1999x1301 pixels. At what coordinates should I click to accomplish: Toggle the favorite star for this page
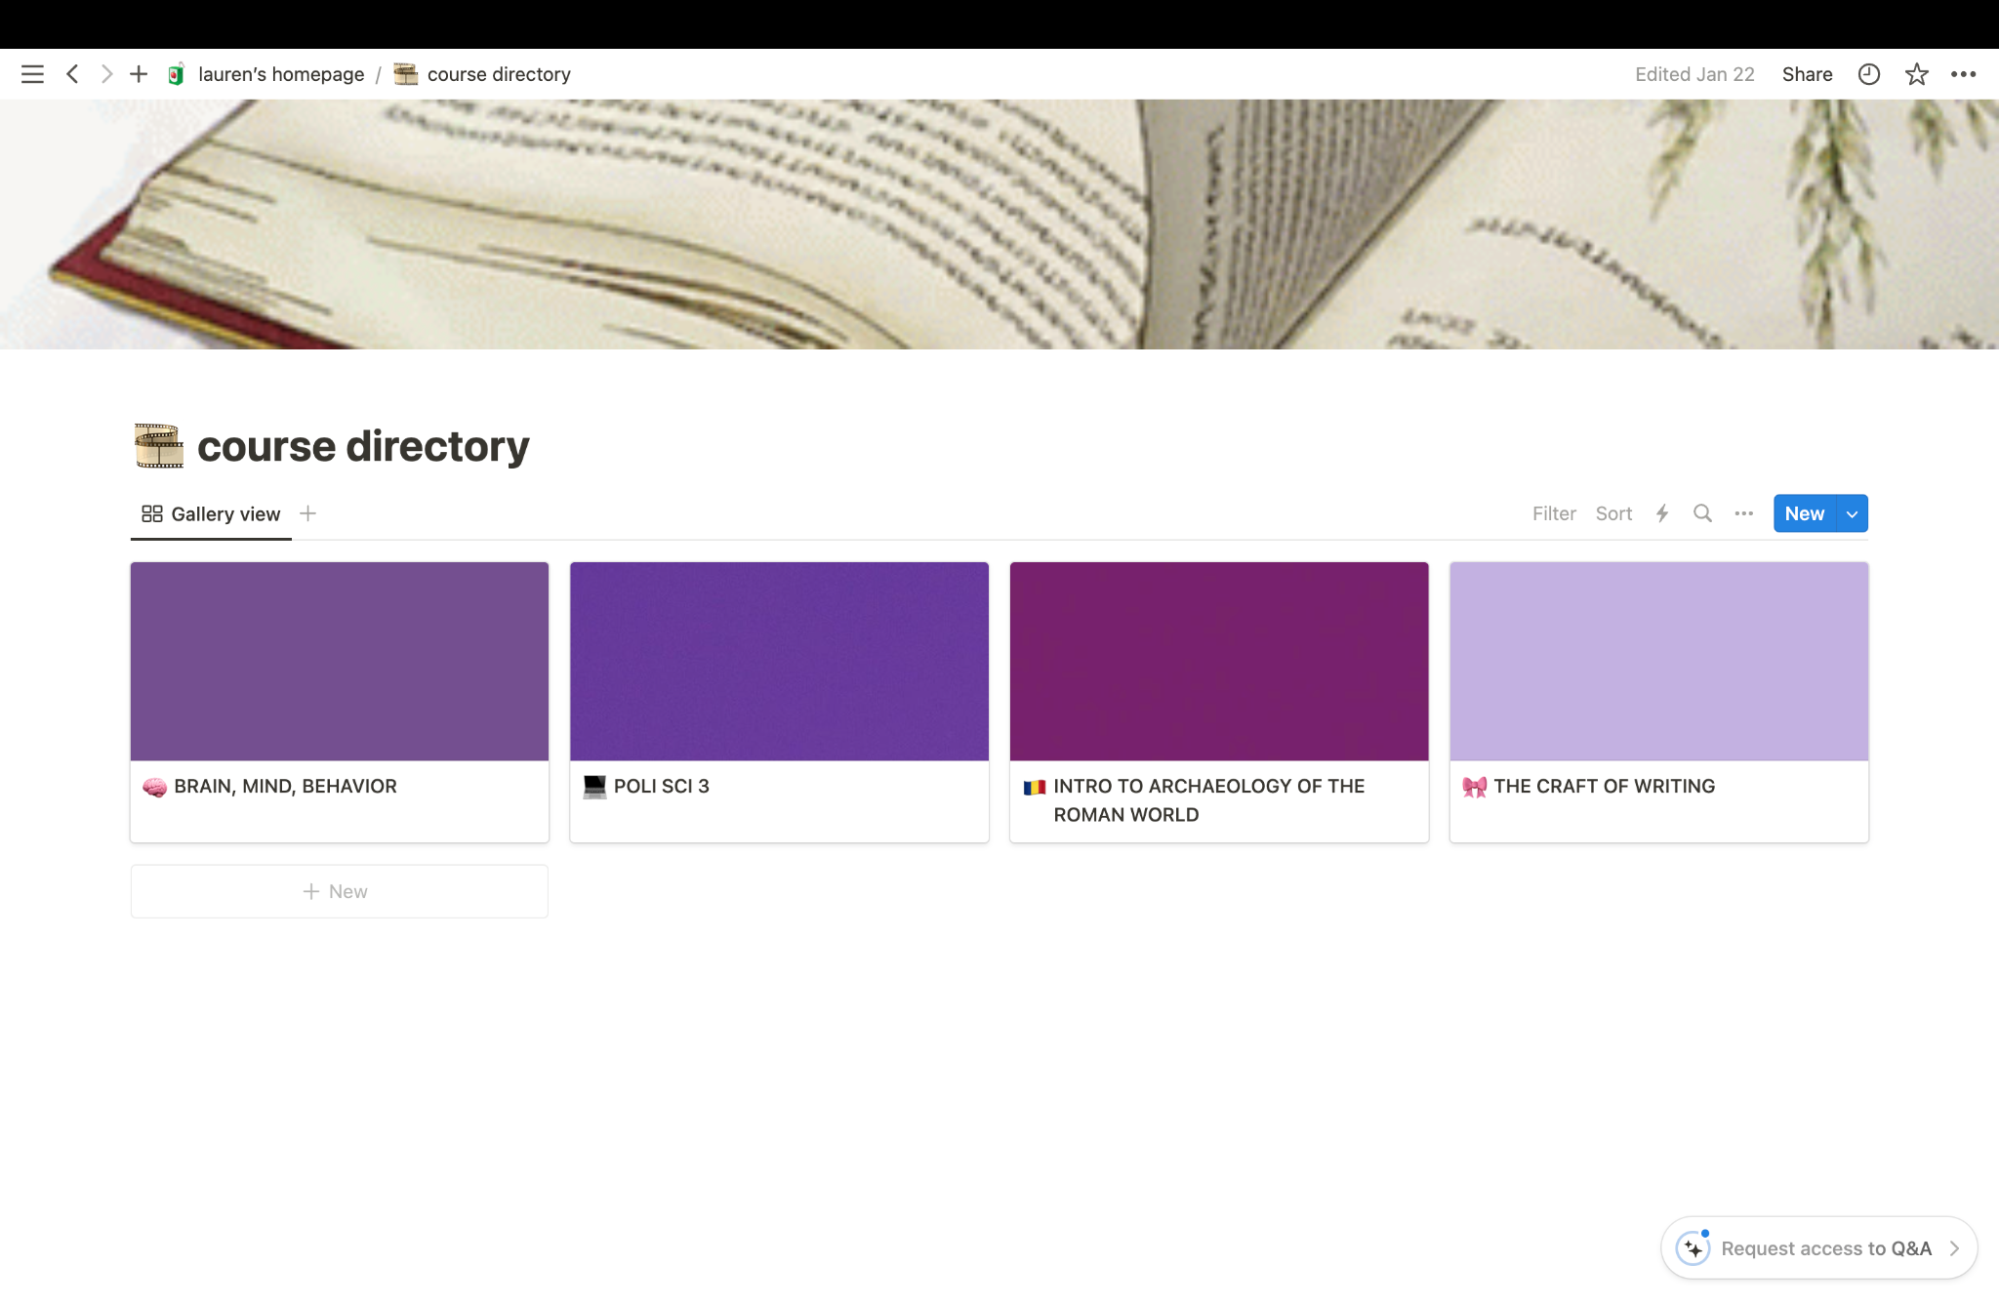1916,73
